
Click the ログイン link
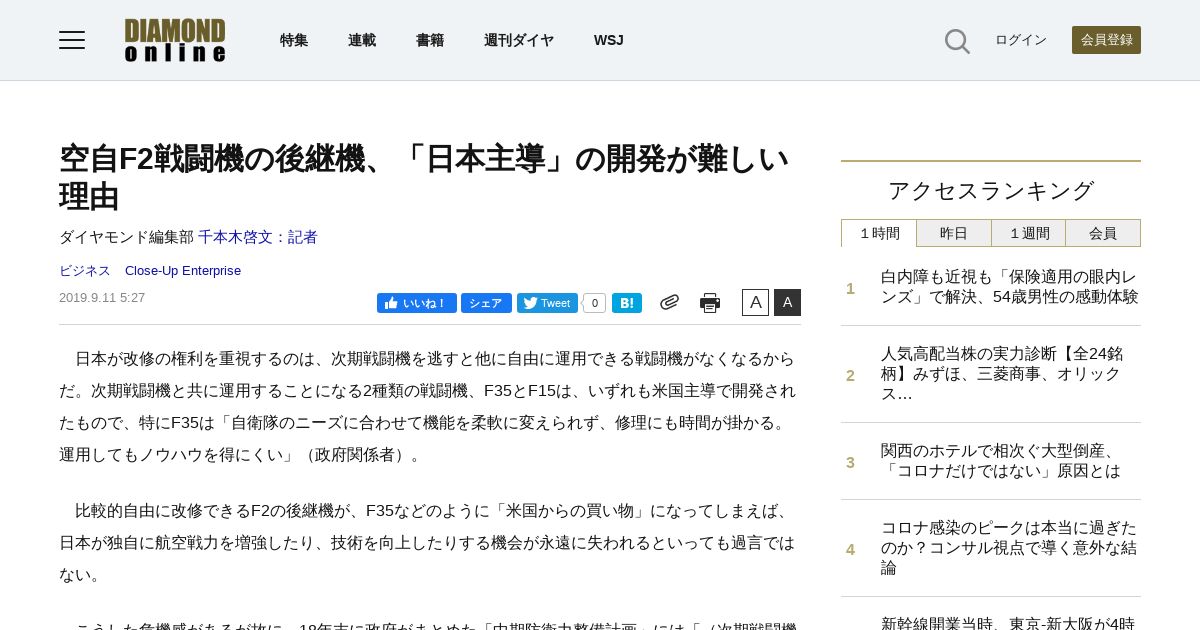(1021, 40)
